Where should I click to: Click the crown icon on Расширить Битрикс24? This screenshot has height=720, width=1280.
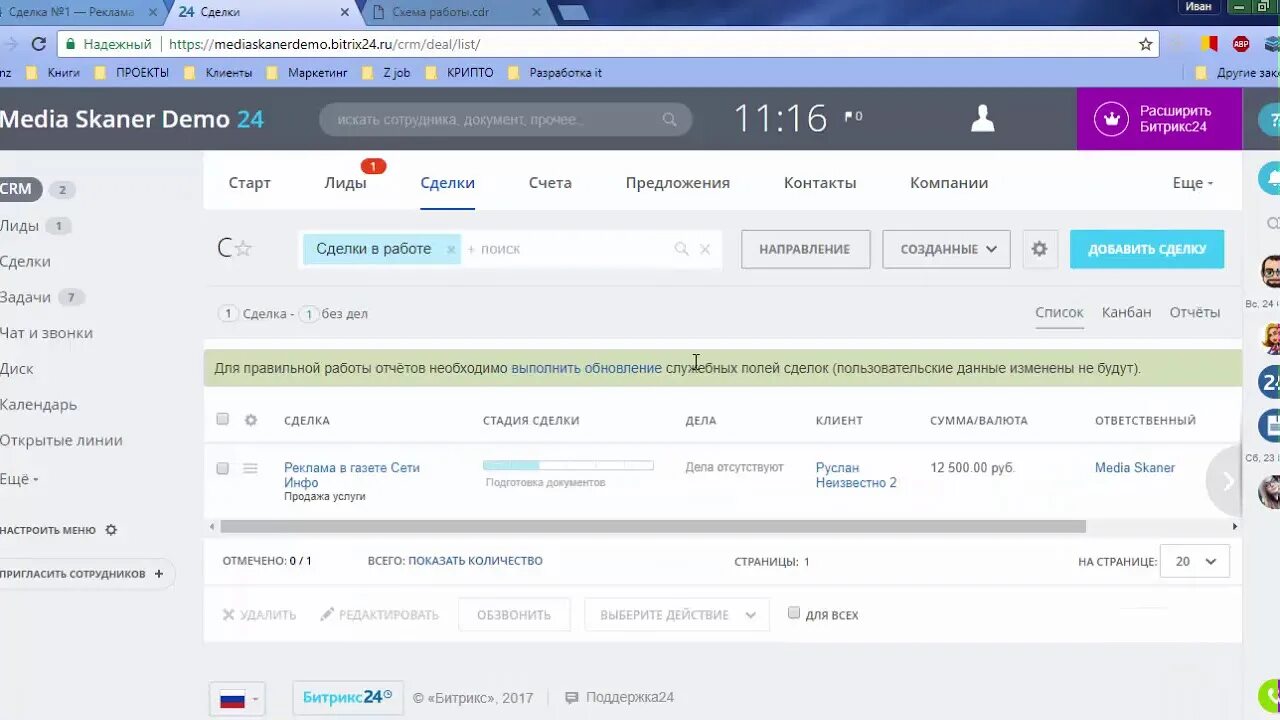(1111, 119)
